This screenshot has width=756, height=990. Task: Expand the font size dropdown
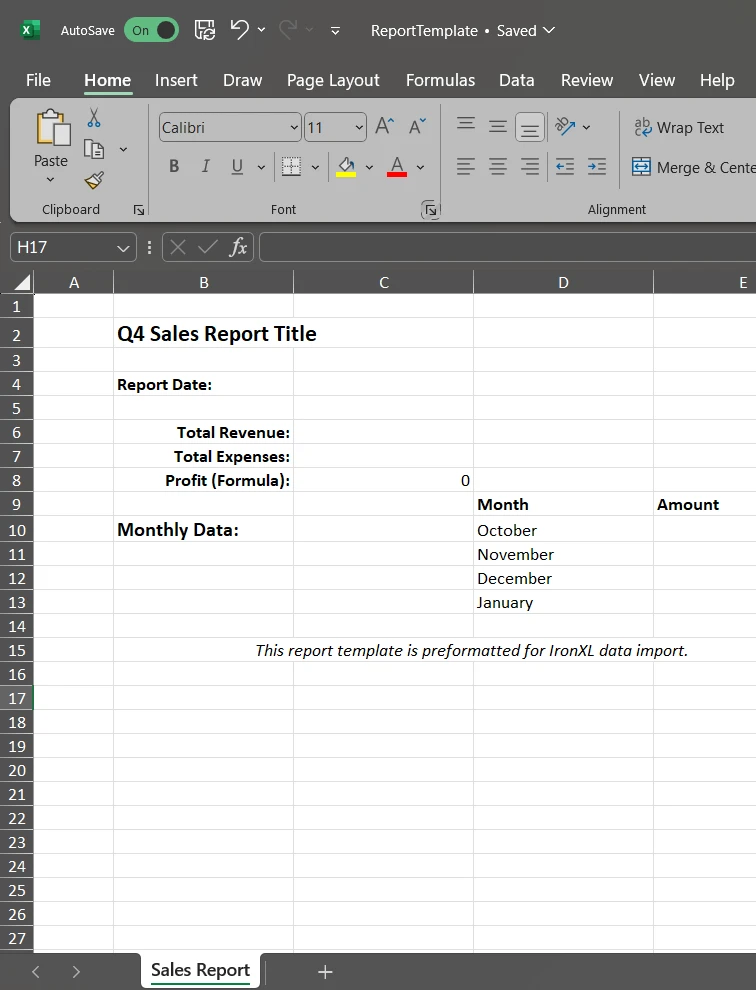359,127
